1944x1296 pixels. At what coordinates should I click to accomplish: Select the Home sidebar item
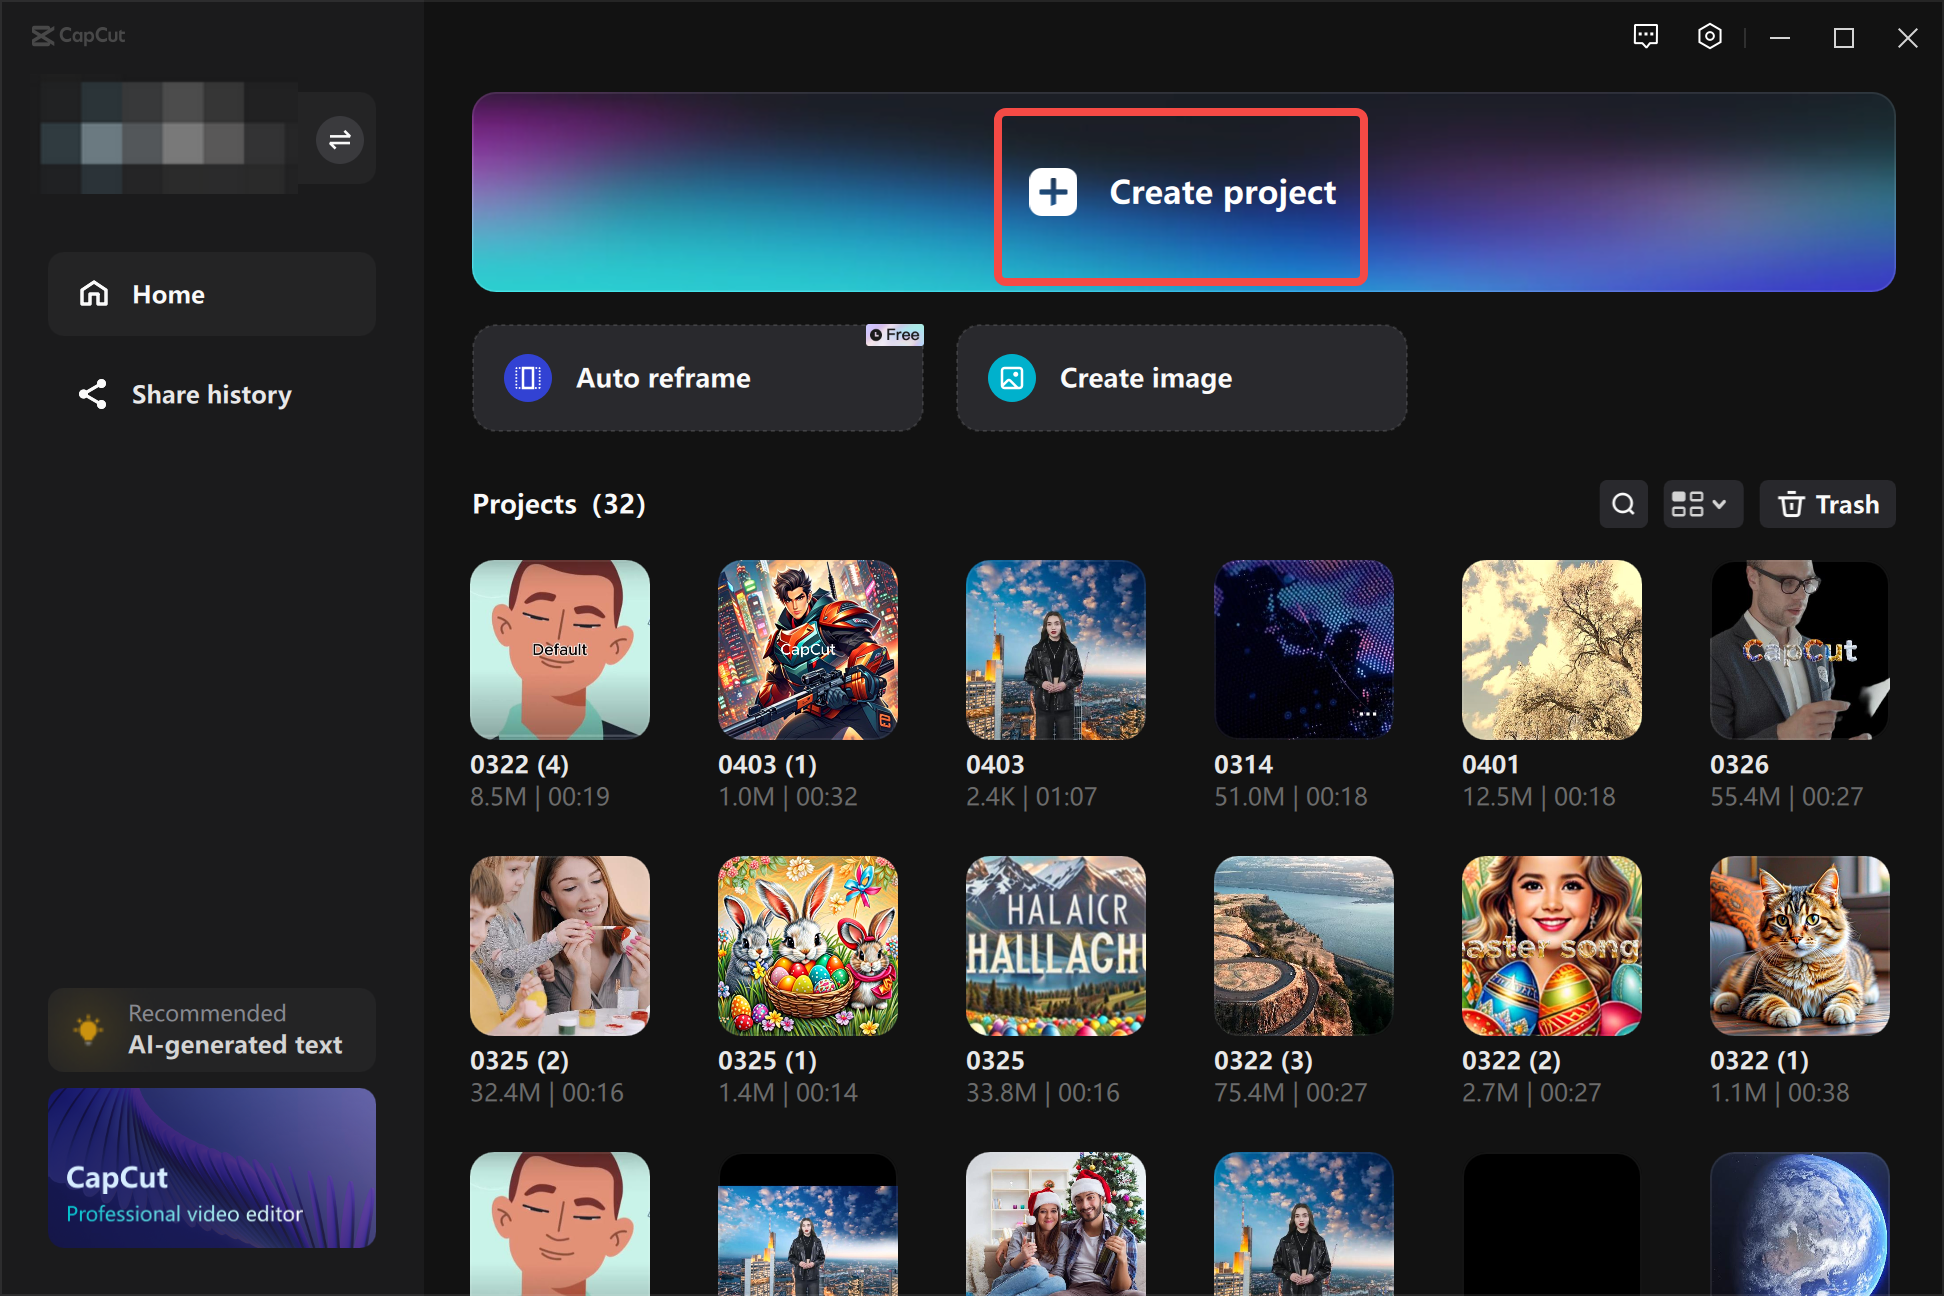211,294
